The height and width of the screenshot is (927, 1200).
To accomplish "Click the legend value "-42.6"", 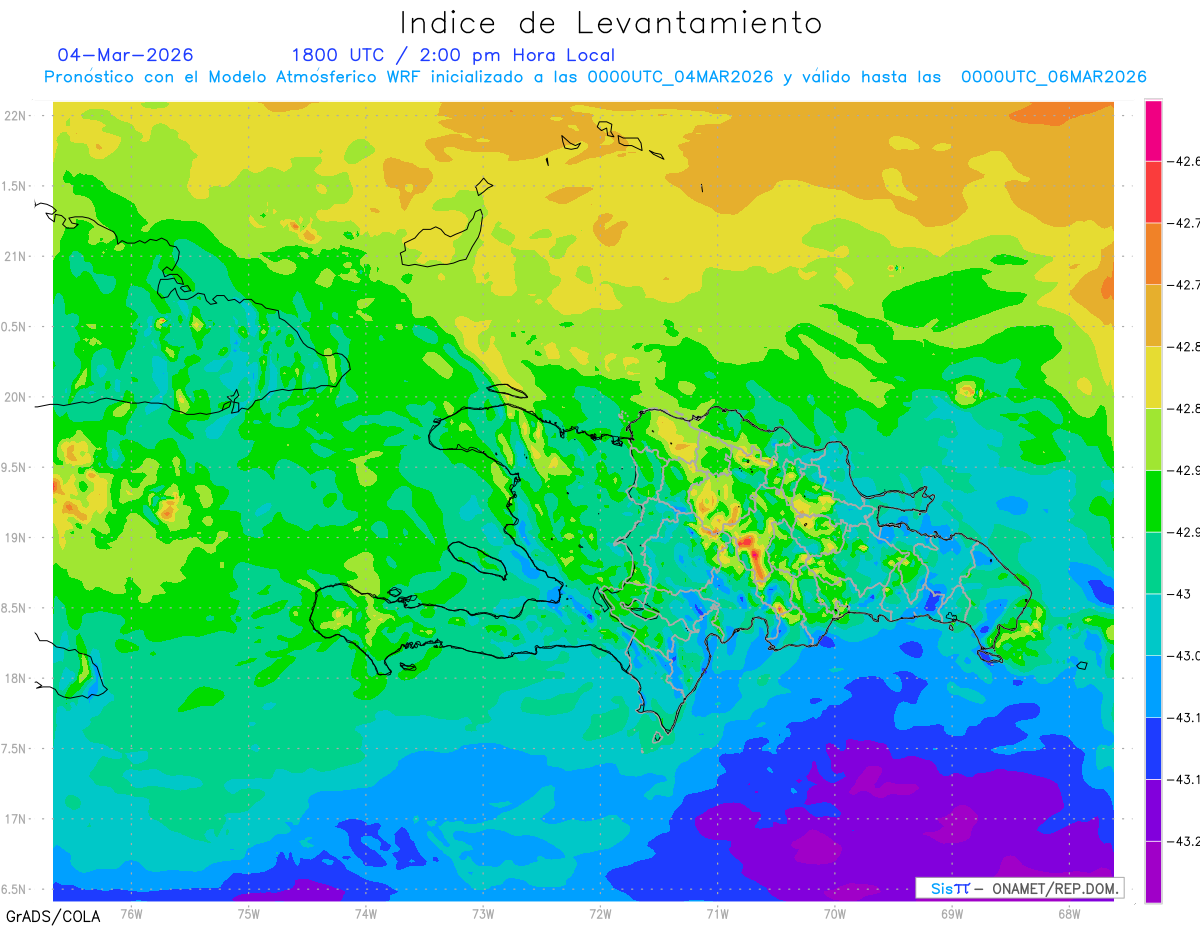I will (x=1184, y=161).
